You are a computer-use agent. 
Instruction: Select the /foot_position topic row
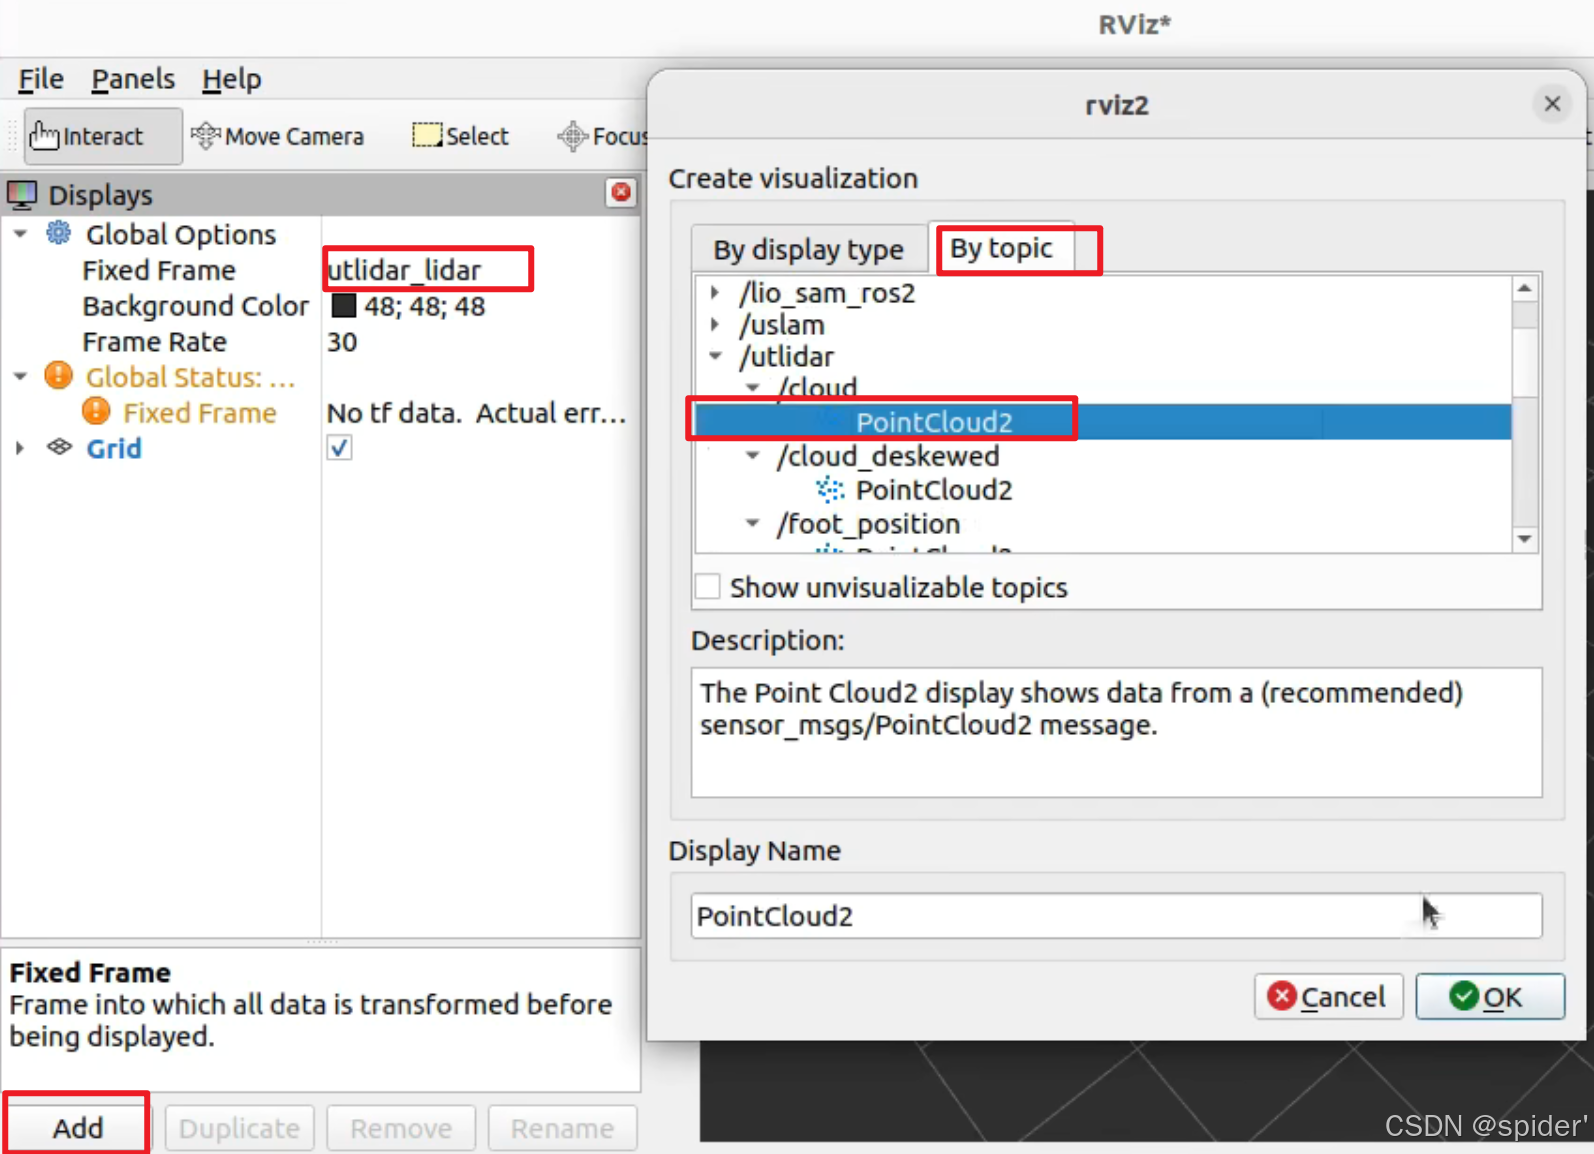point(868,524)
